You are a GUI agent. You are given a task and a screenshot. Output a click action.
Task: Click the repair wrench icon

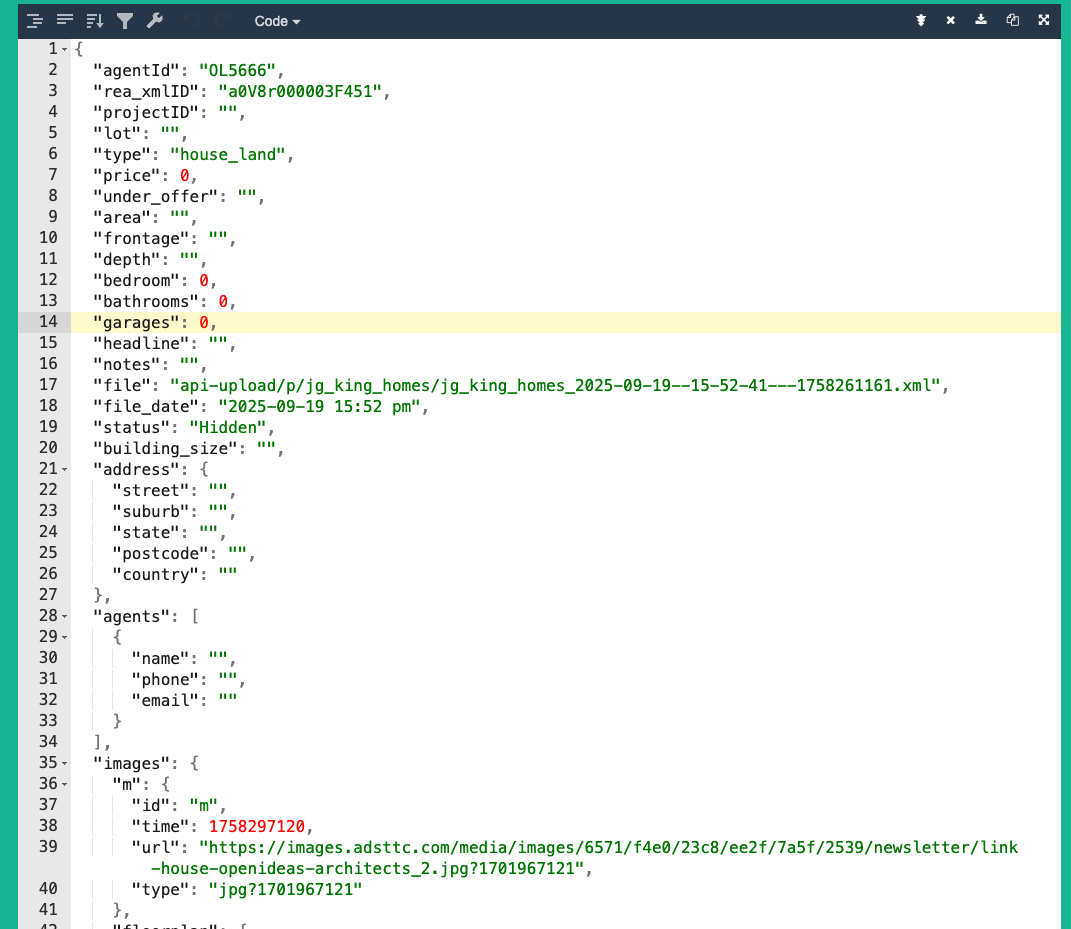click(154, 20)
